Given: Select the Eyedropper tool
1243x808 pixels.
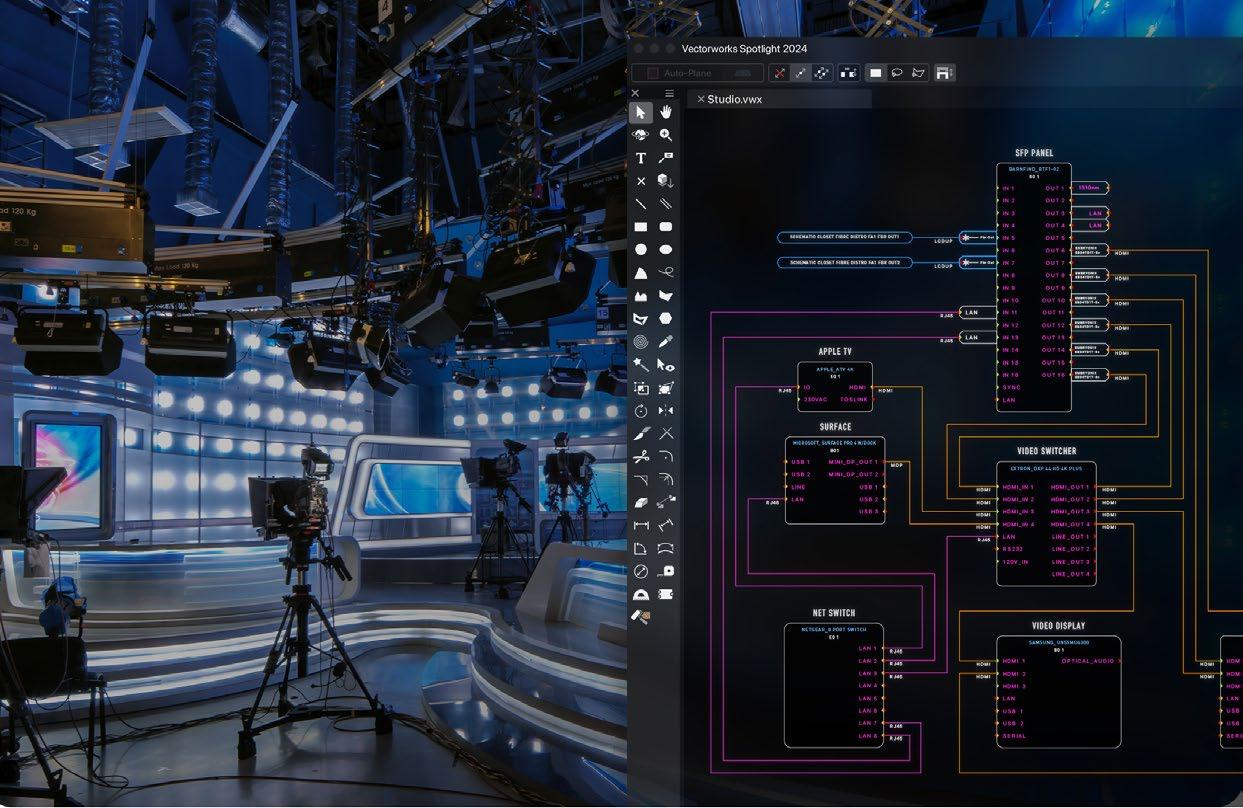Looking at the screenshot, I should tap(666, 342).
